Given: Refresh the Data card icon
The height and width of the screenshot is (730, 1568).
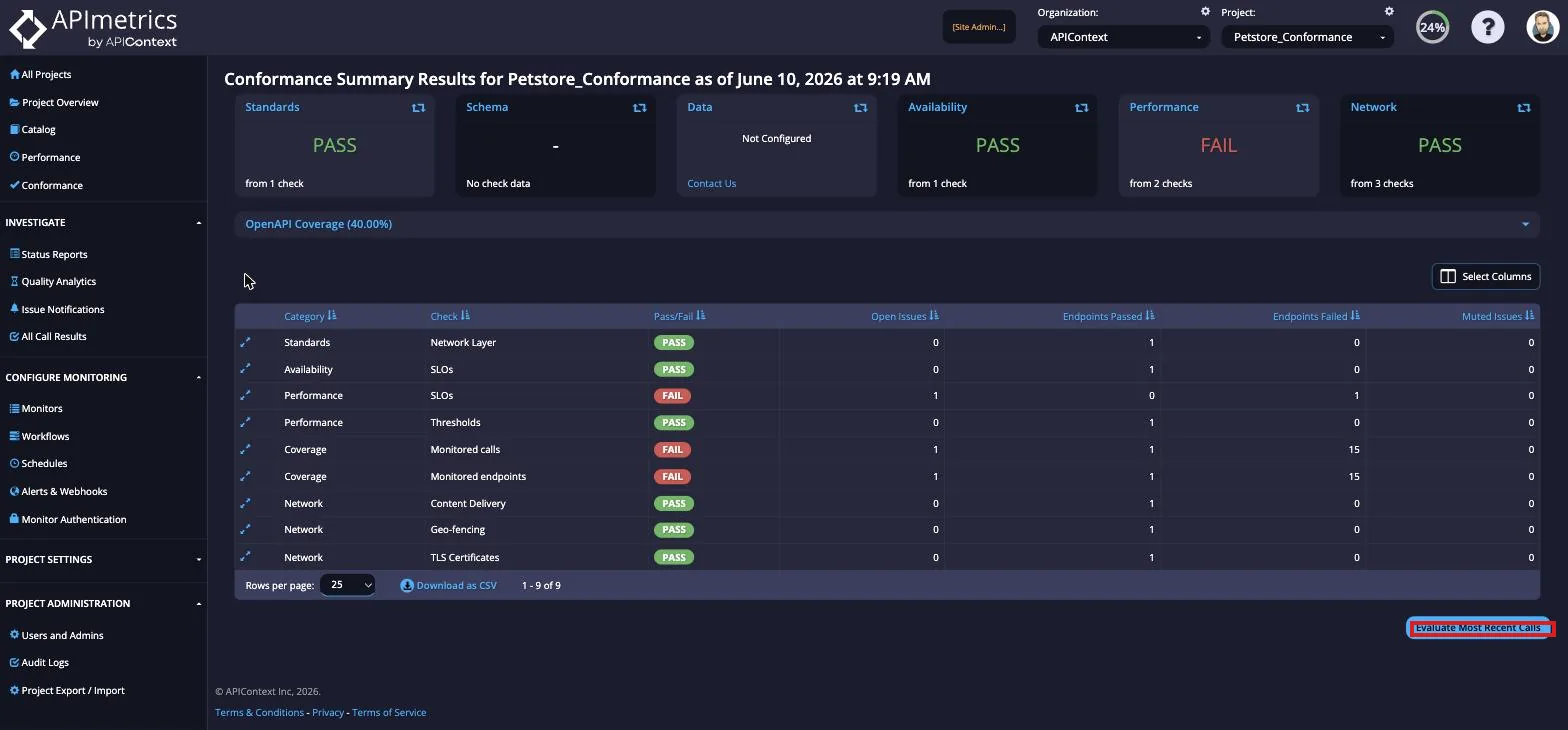Looking at the screenshot, I should click(860, 108).
